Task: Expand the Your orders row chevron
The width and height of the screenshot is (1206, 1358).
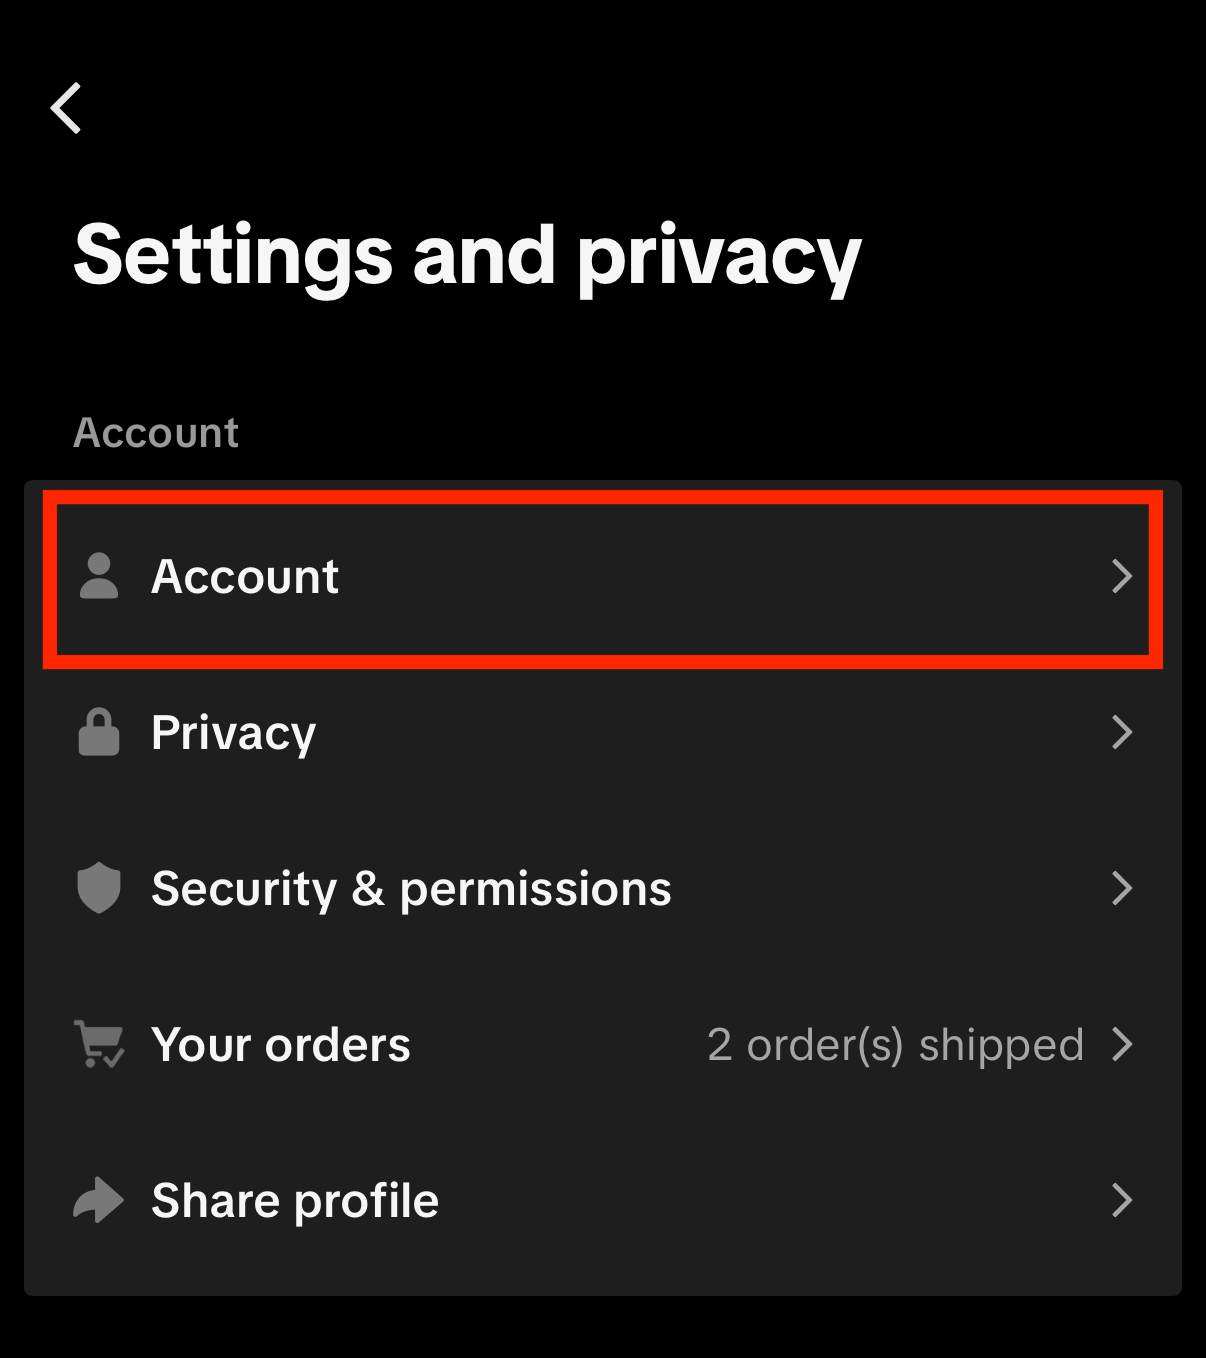Action: point(1122,1044)
